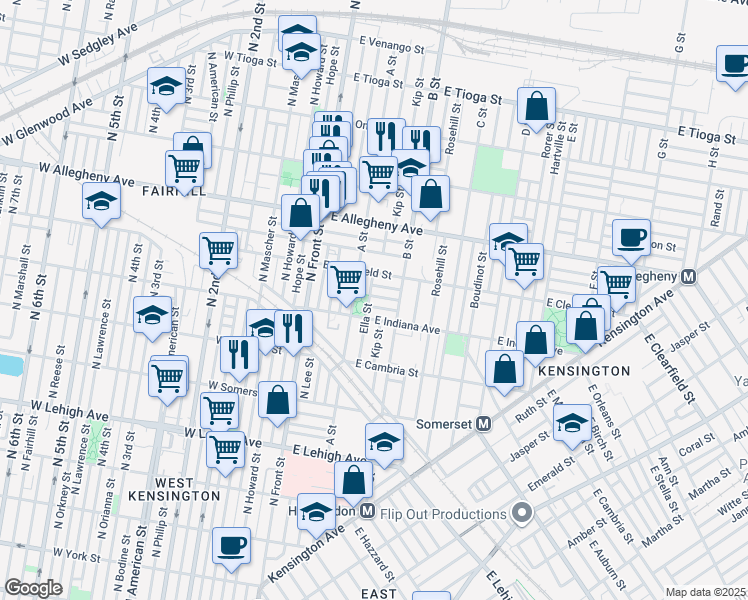Click the shopping cart marker left of Kip St above E Allegheny Ave

click(x=378, y=176)
